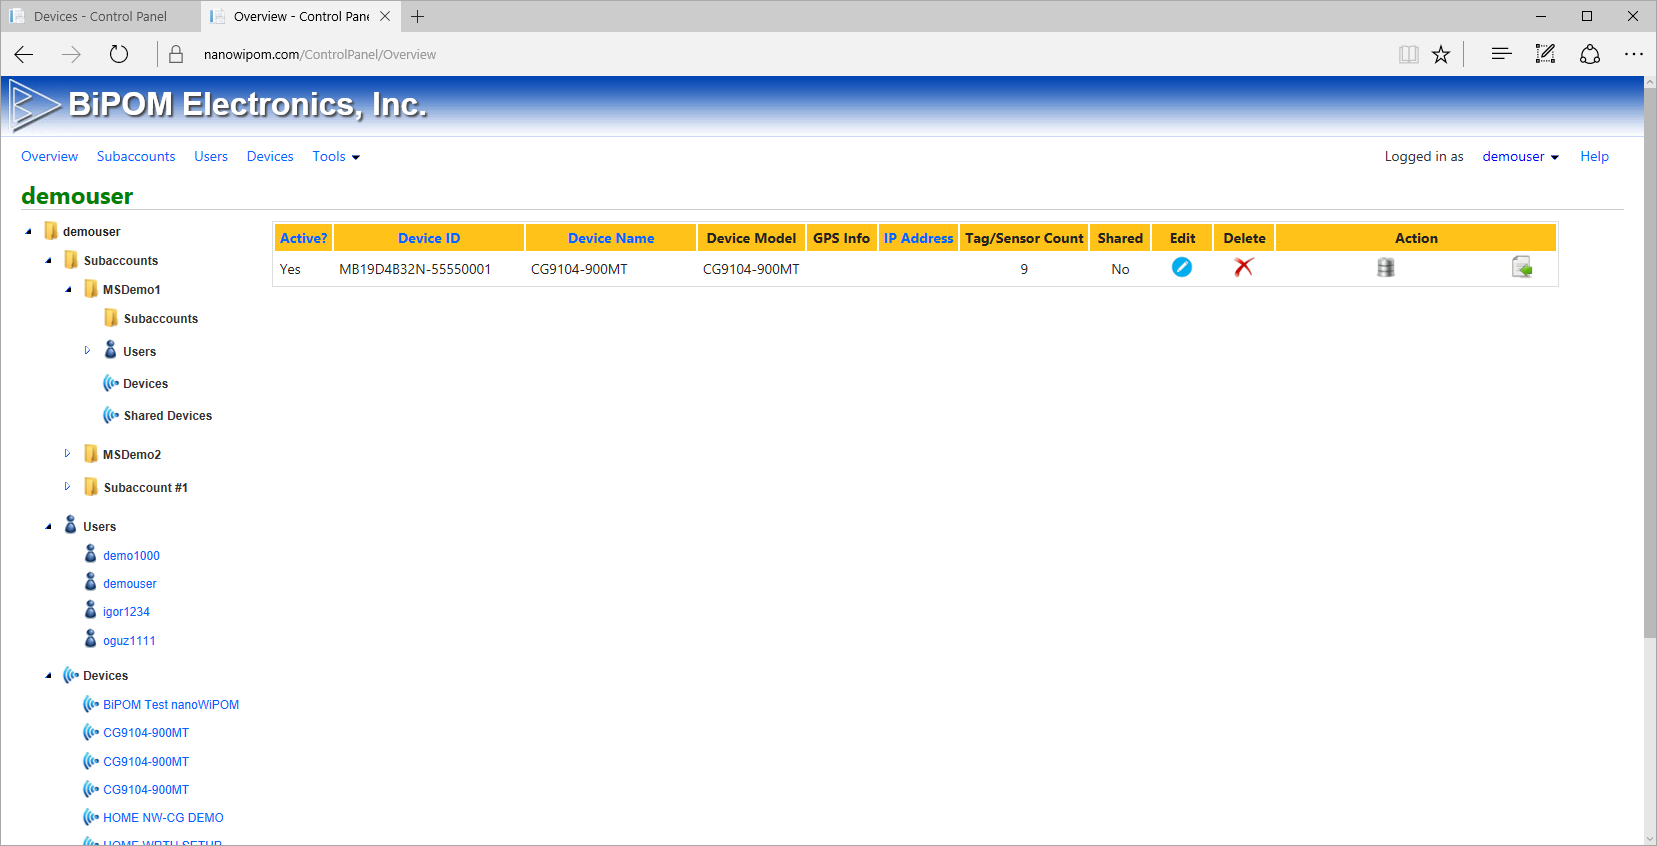Image resolution: width=1657 pixels, height=846 pixels.
Task: Make a web note icon
Action: [1545, 54]
